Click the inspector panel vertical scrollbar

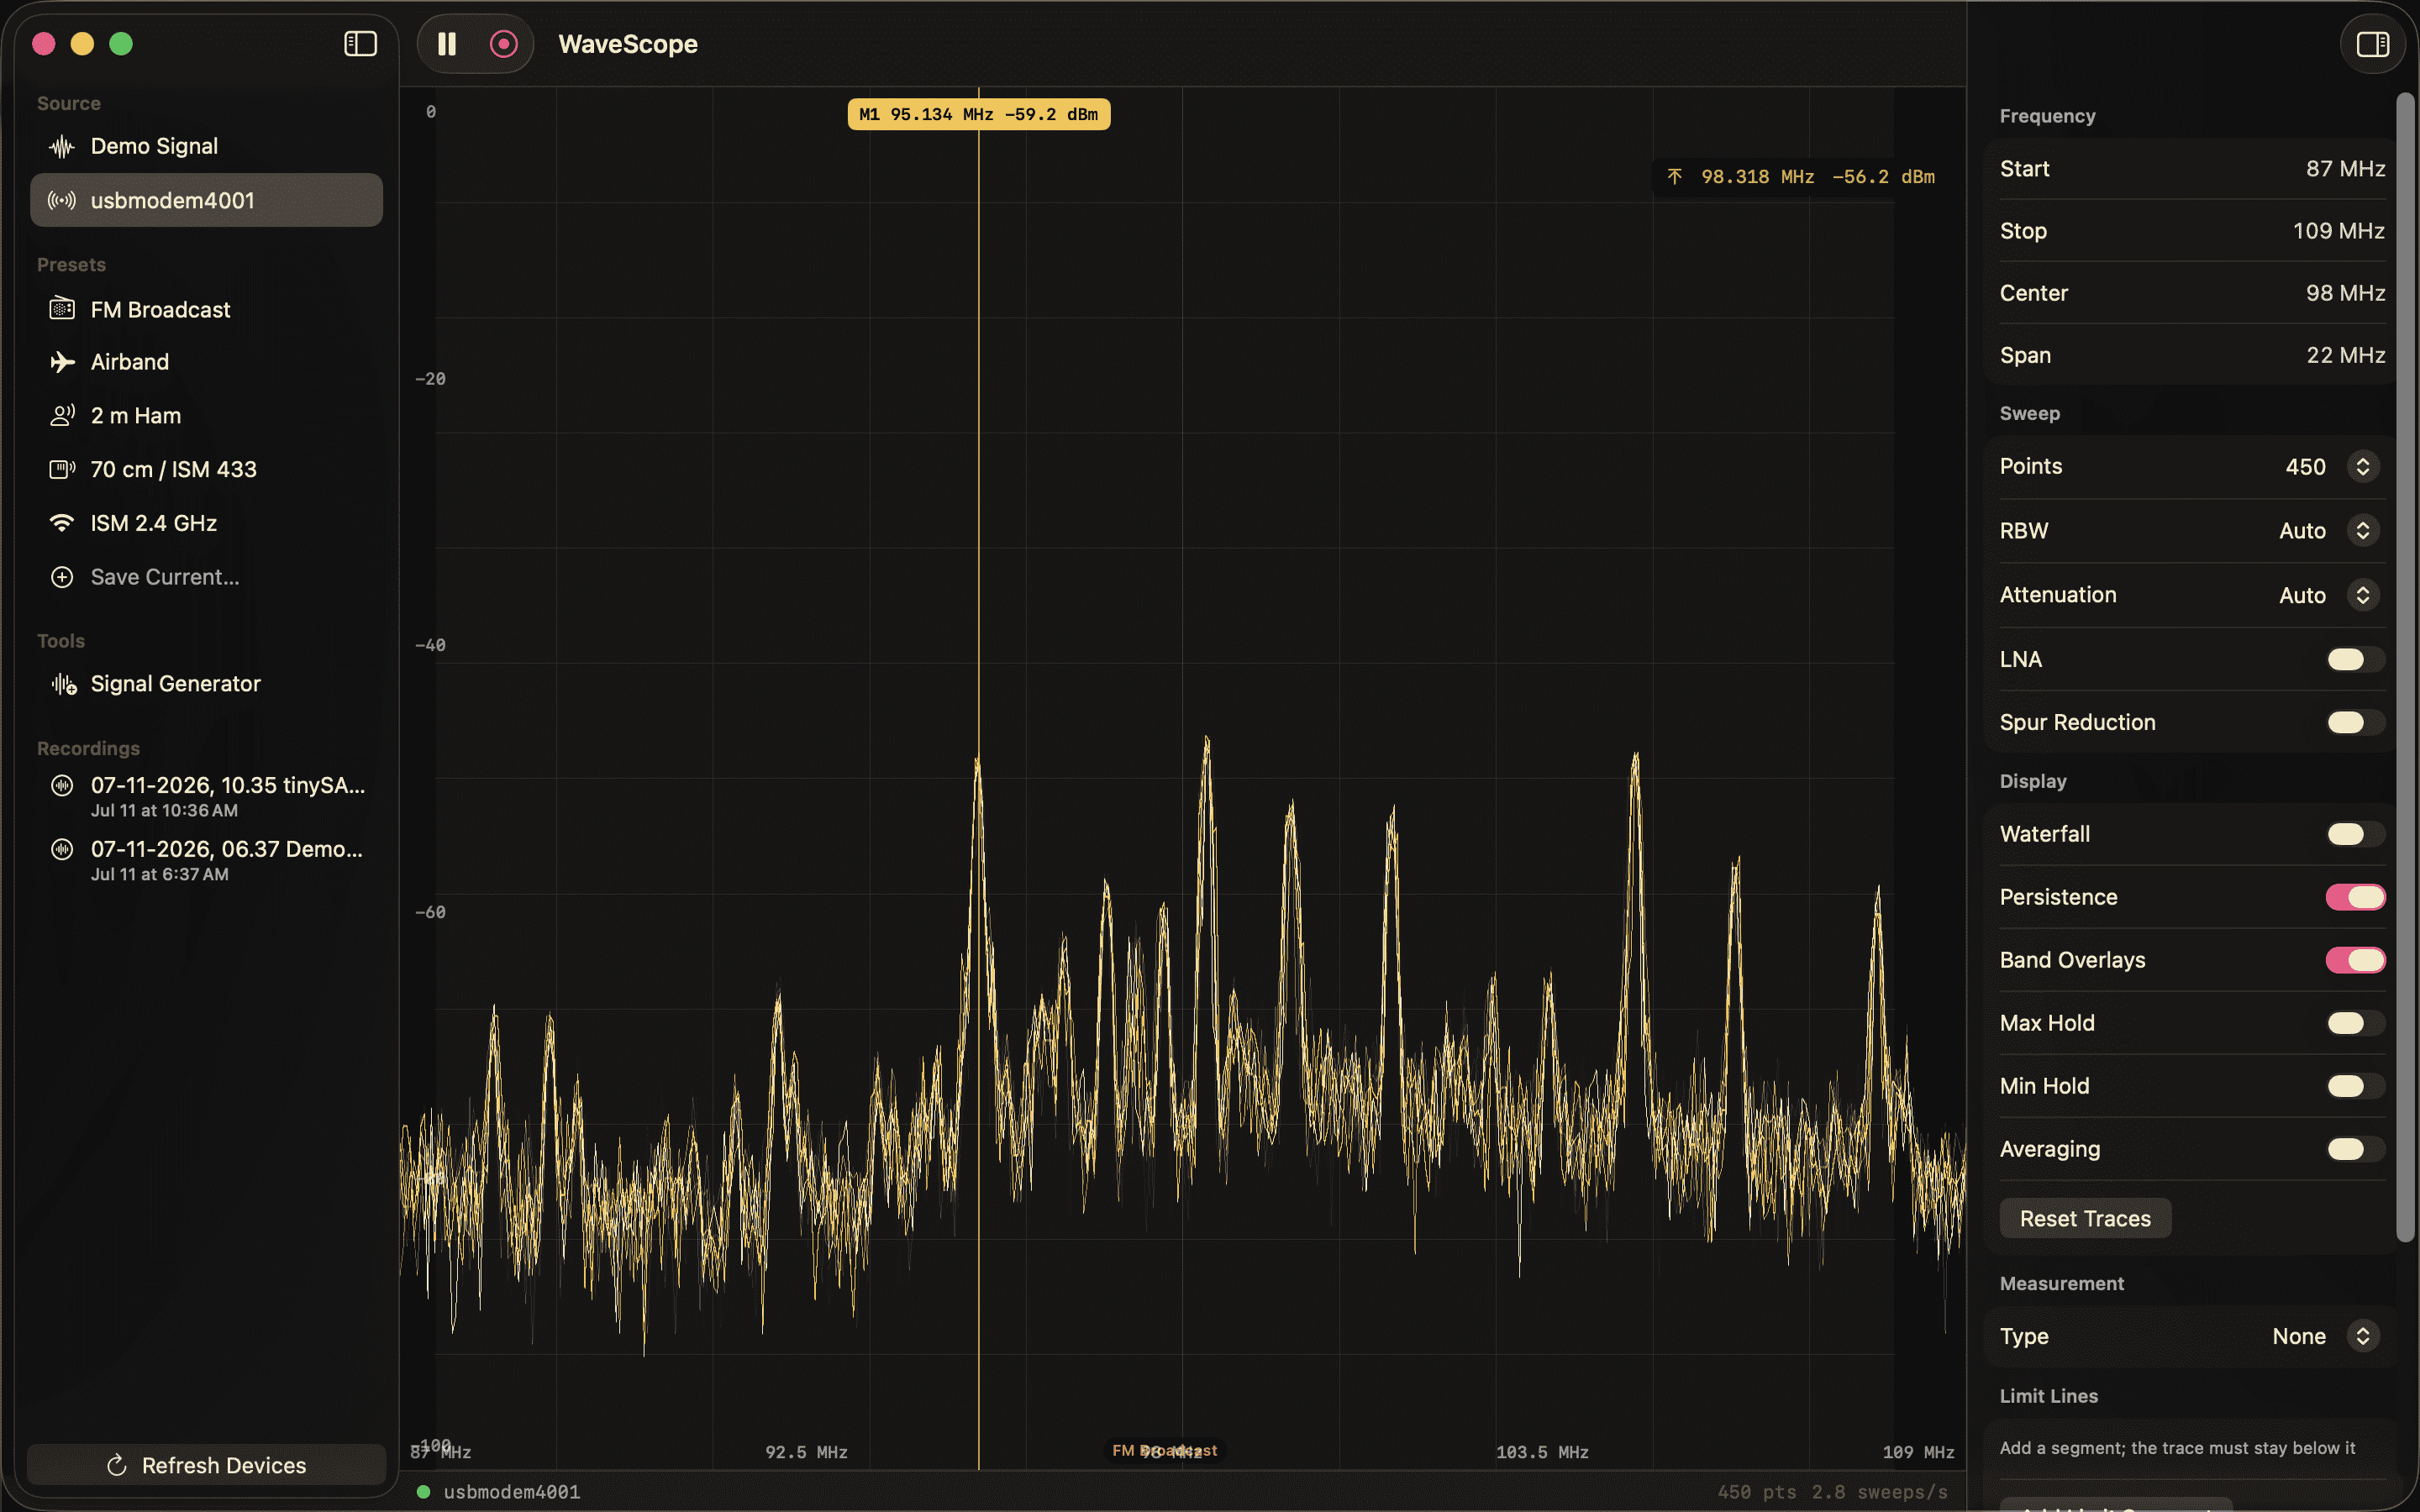click(x=2405, y=668)
